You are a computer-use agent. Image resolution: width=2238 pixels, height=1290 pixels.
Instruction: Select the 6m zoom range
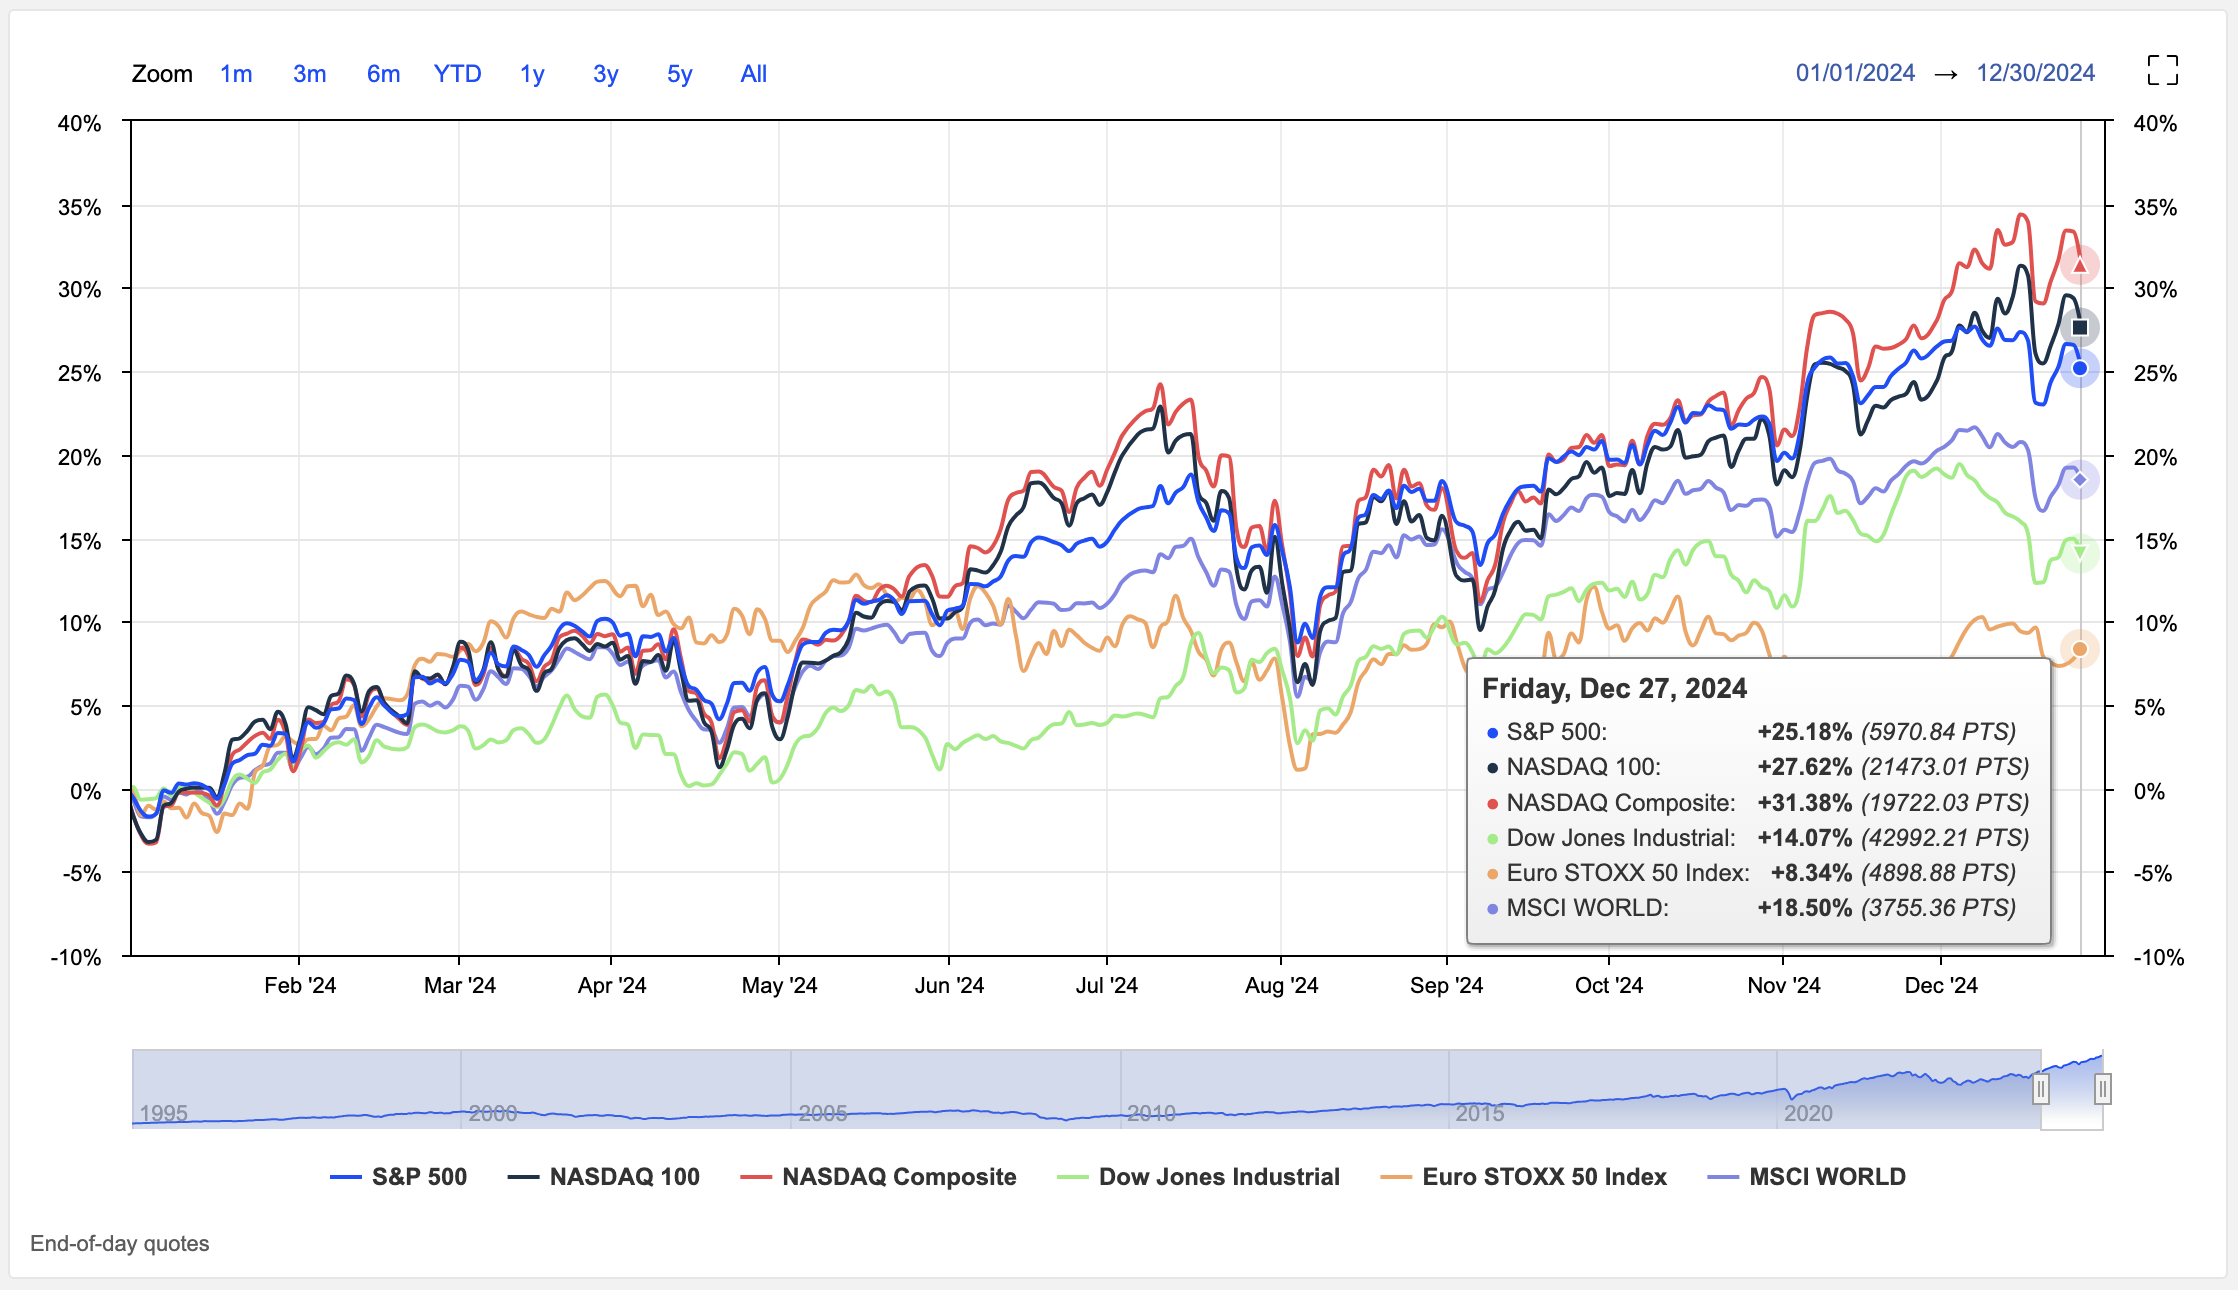pos(383,74)
